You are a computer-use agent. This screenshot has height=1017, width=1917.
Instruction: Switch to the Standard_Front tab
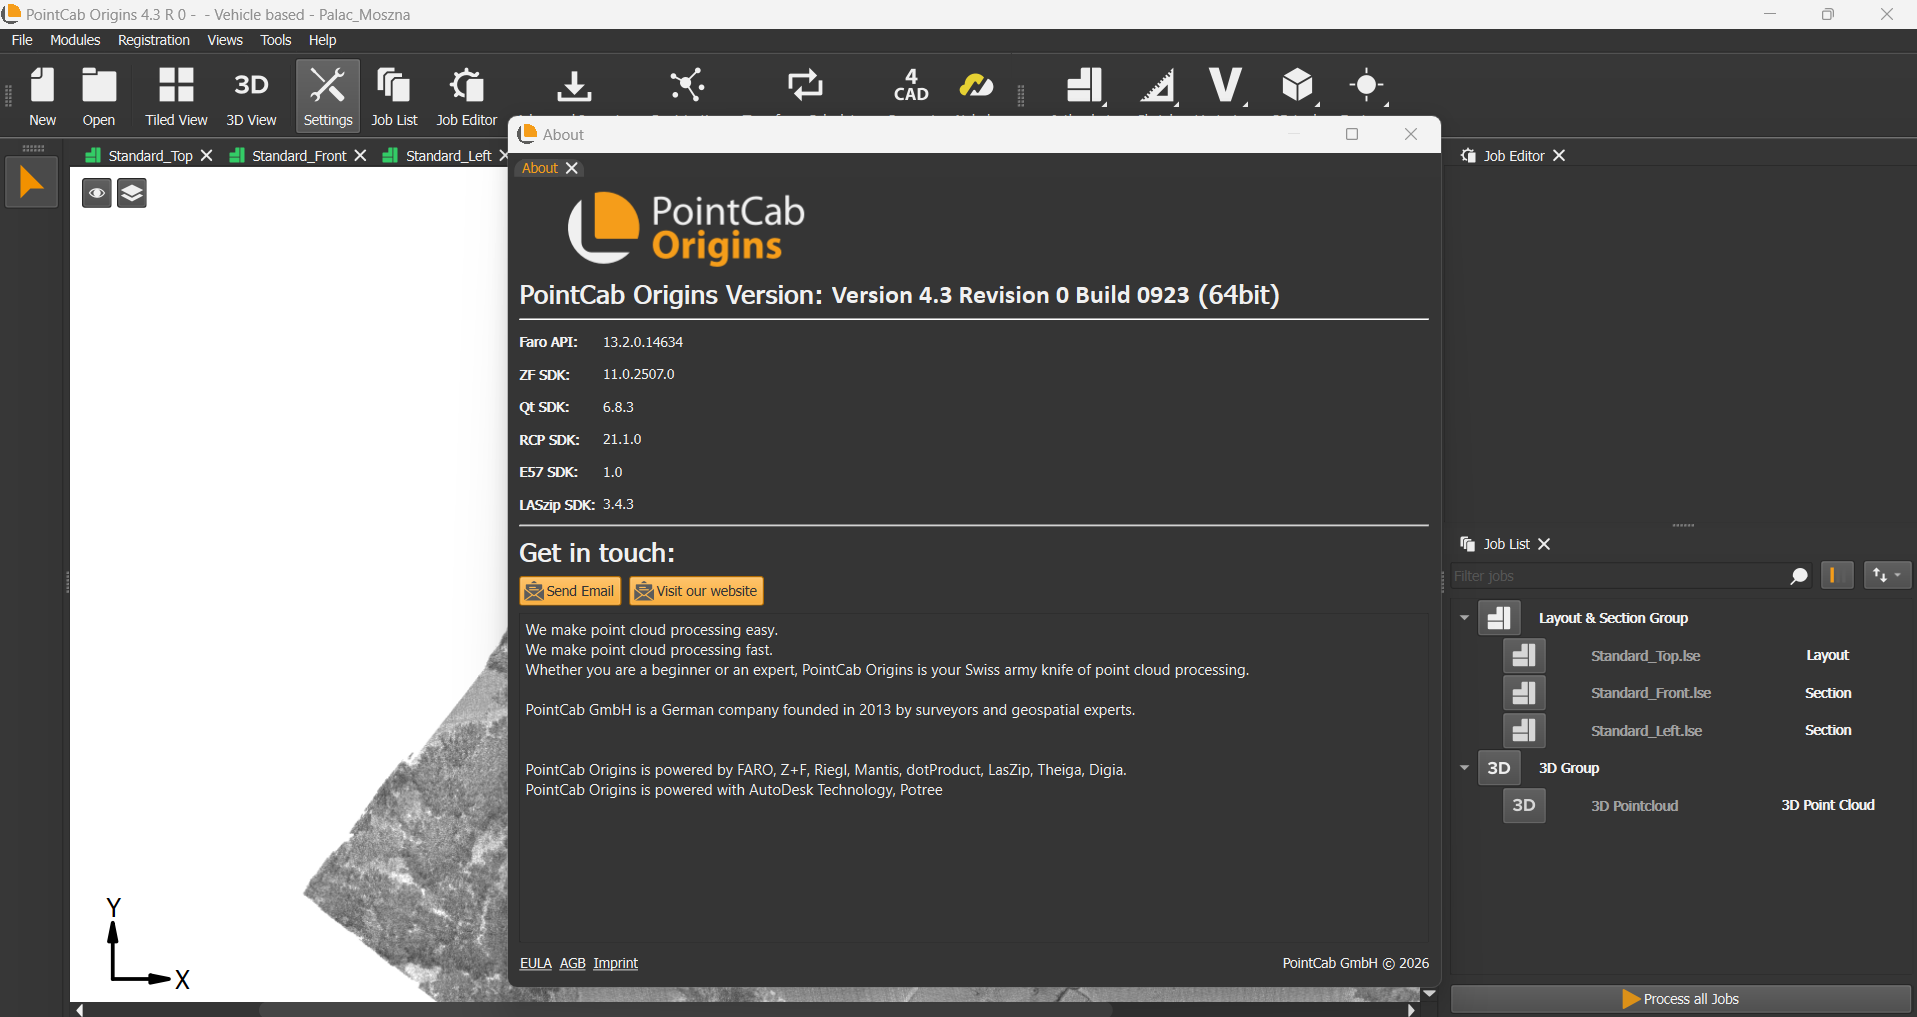299,156
